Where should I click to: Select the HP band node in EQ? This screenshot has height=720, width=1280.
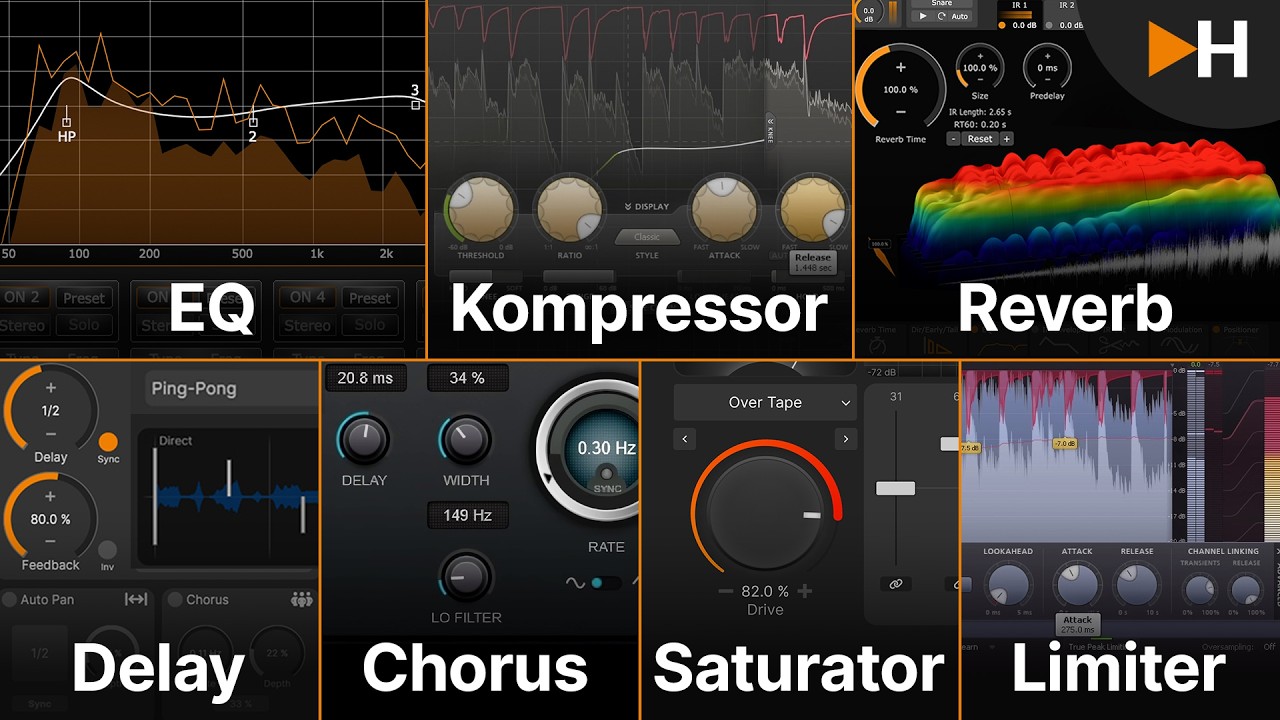pyautogui.click(x=67, y=123)
